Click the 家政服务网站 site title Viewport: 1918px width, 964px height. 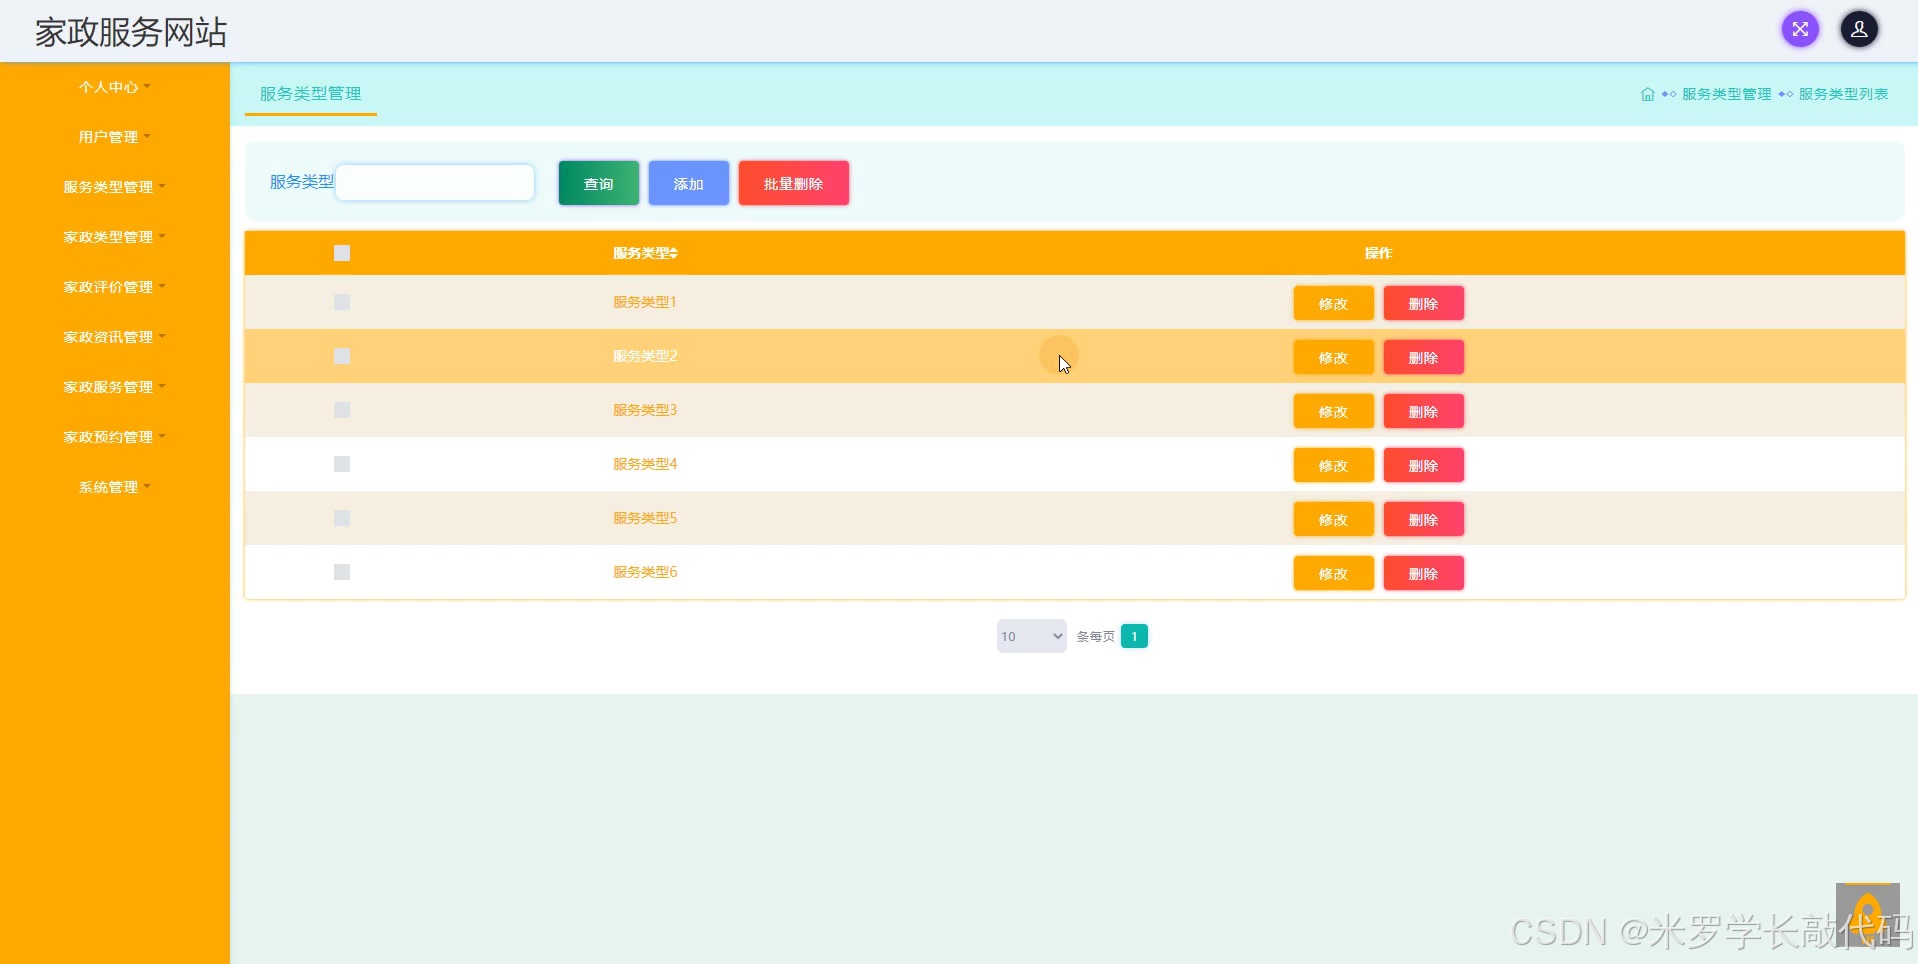131,32
